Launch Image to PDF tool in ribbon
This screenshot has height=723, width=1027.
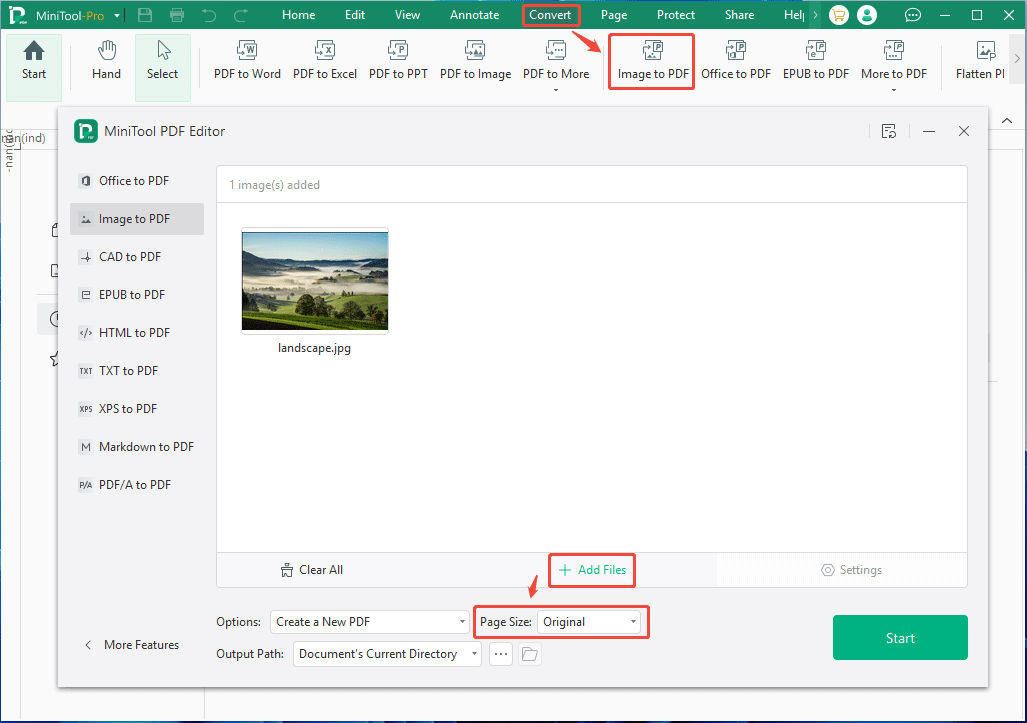652,61
